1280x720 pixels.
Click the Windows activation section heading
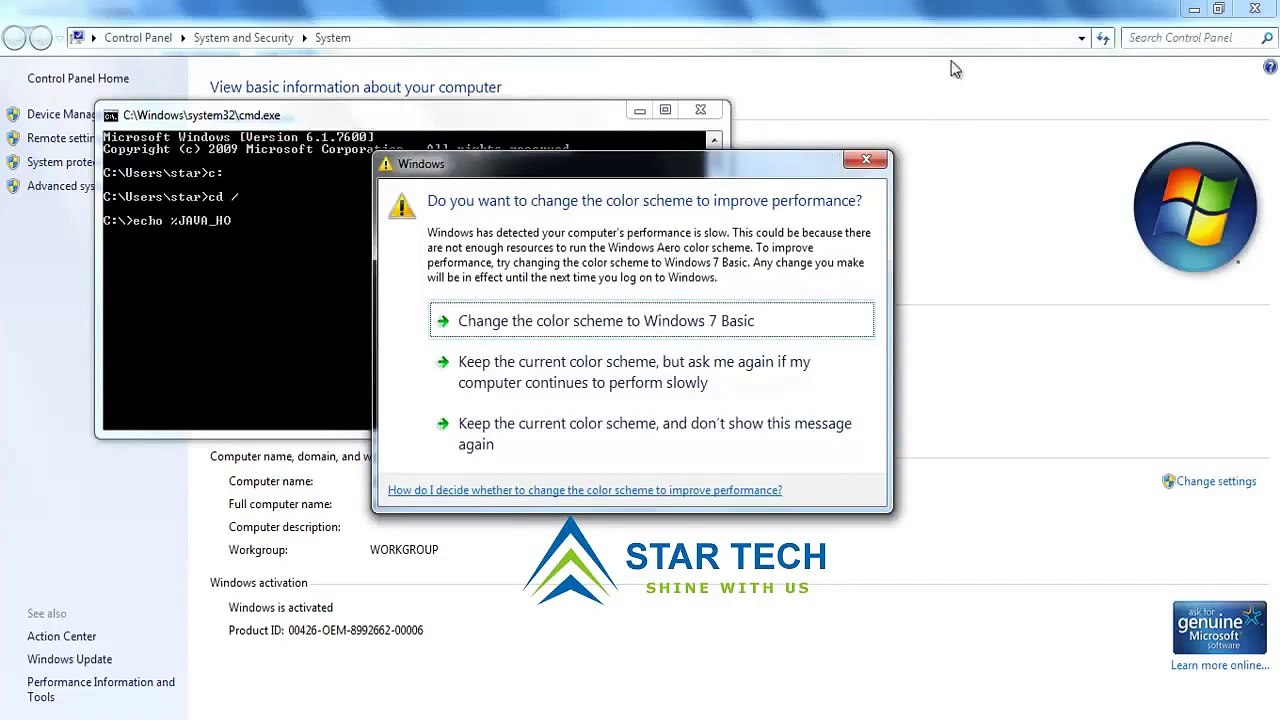pos(259,583)
